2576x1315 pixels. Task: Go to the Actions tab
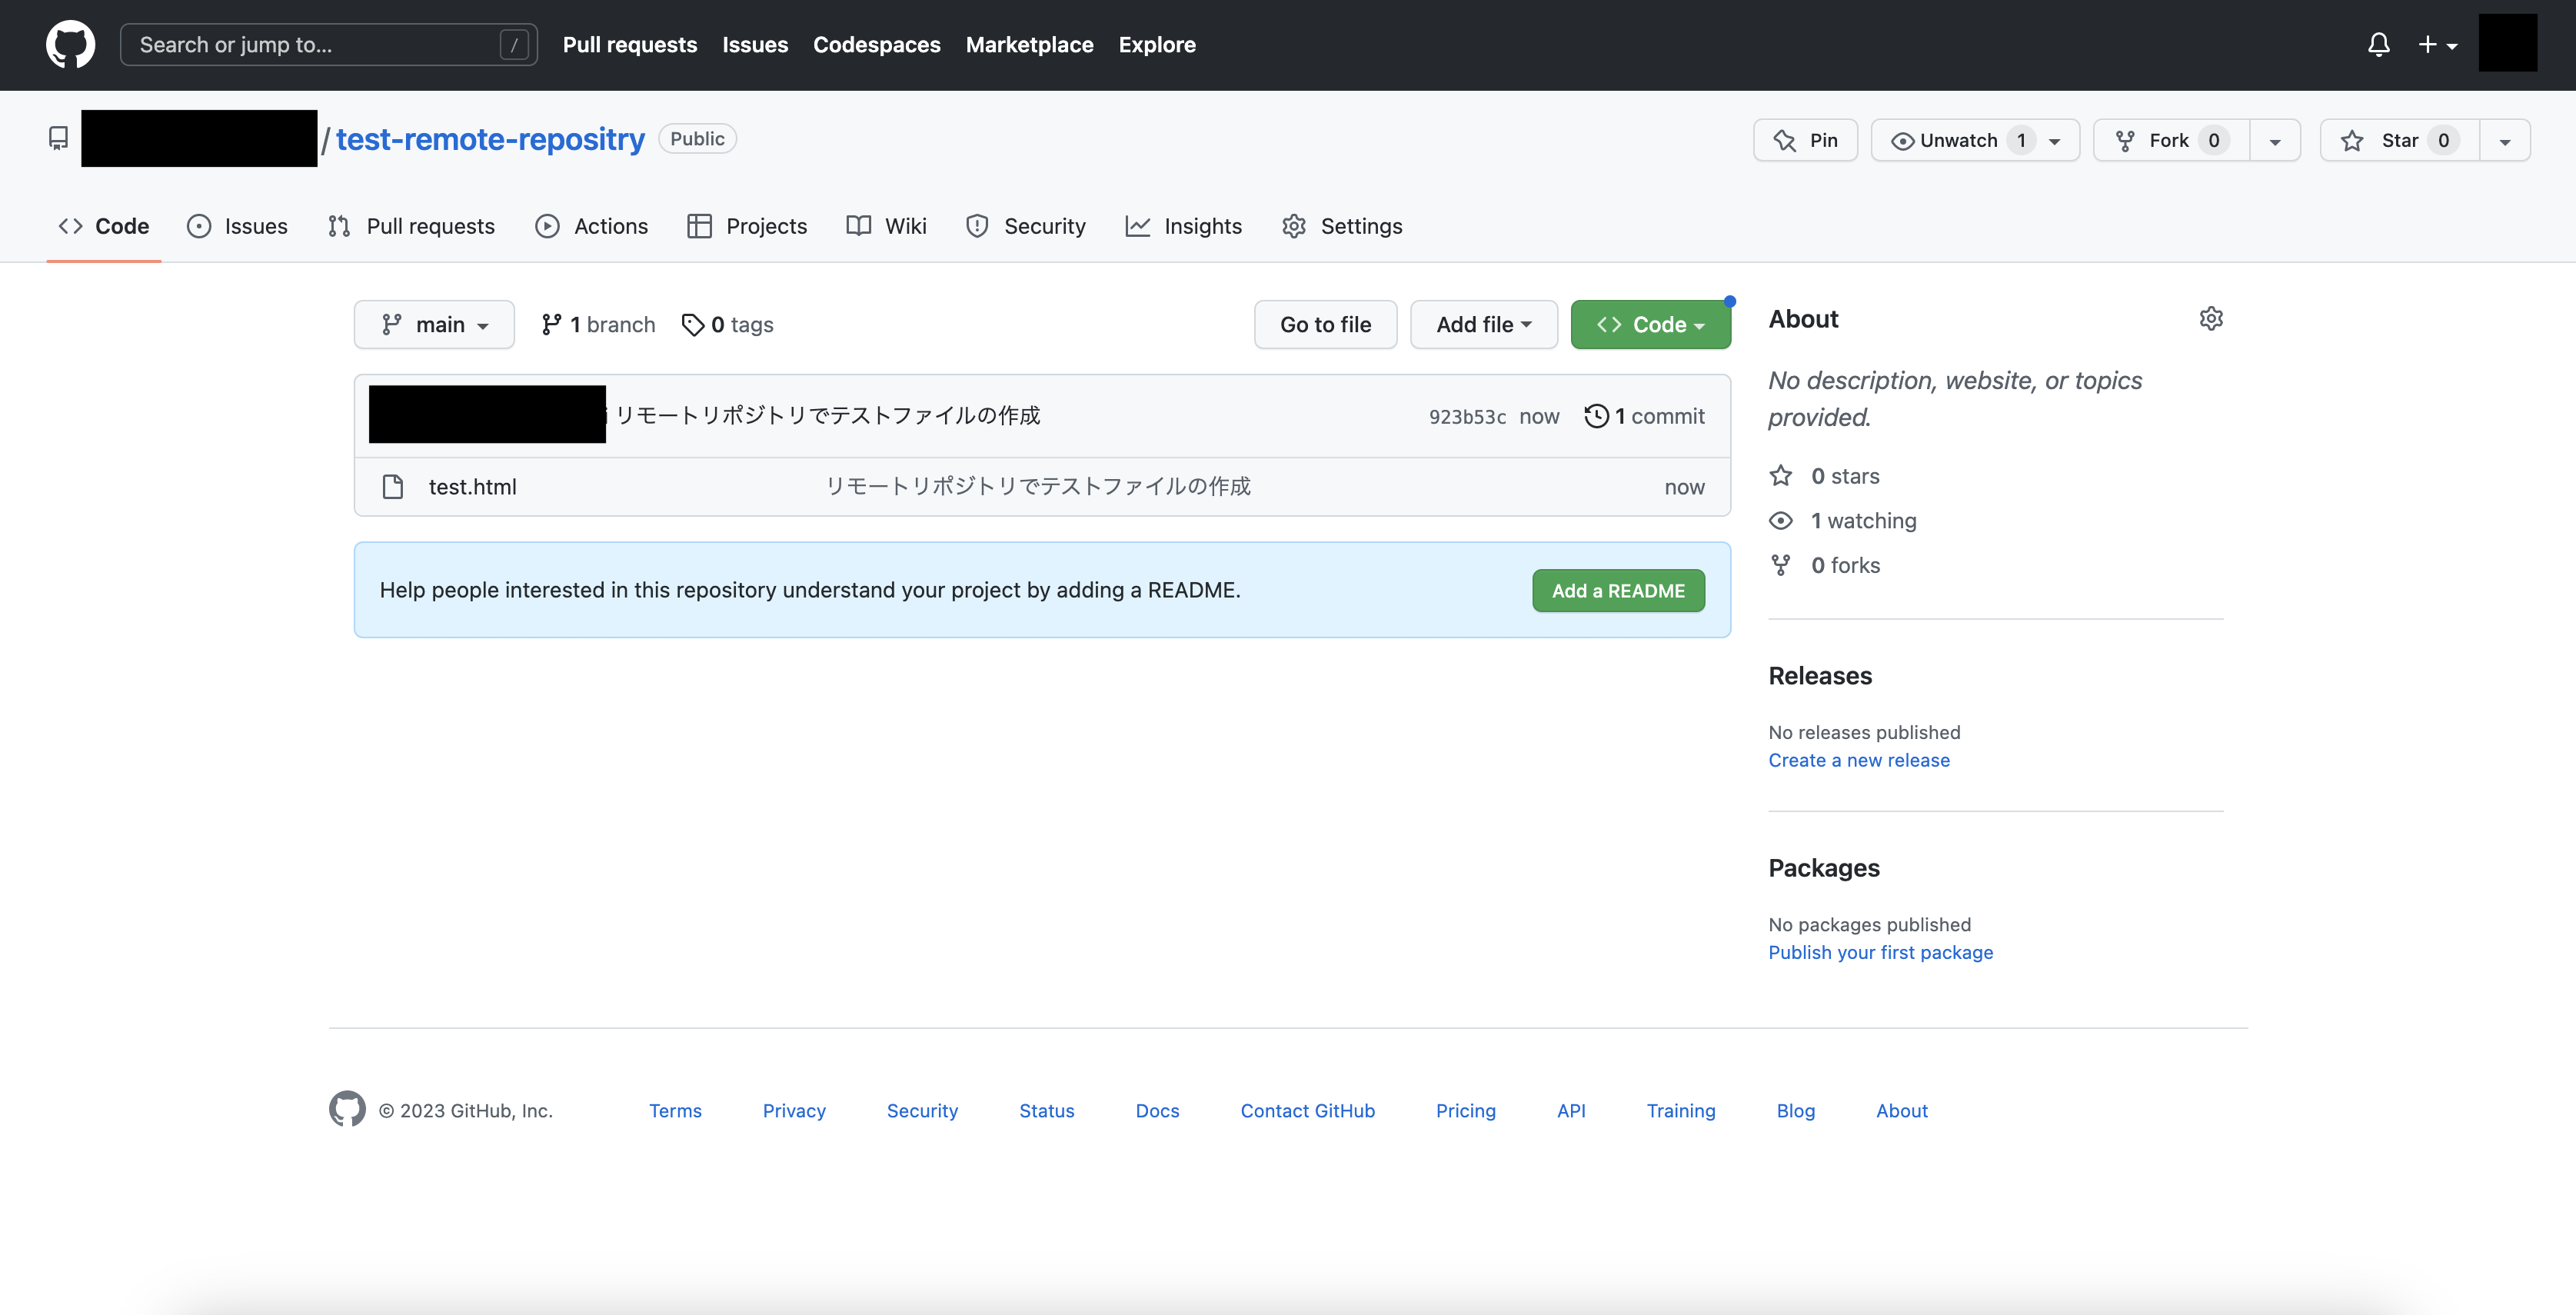tap(592, 226)
